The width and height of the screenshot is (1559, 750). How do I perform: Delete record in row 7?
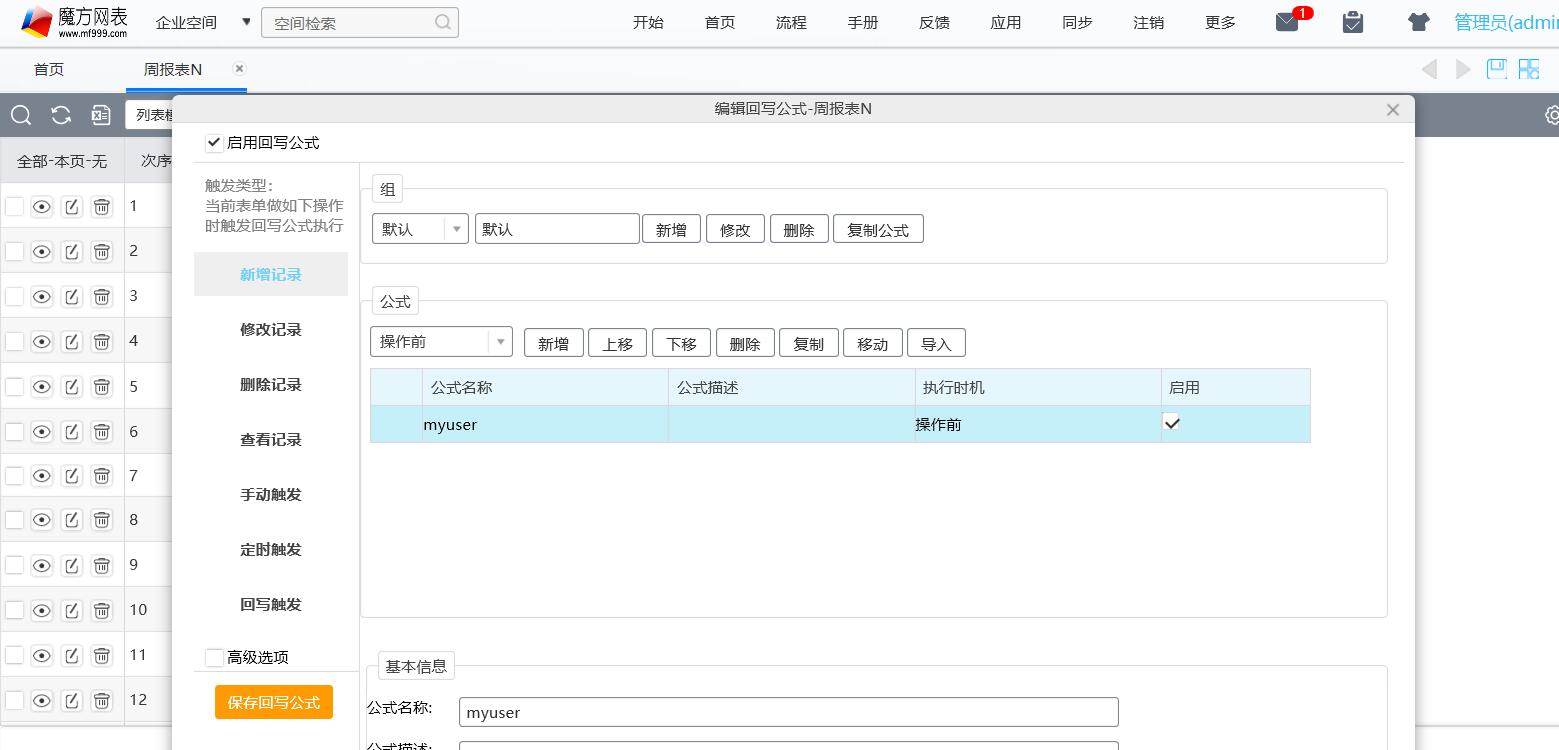tap(102, 476)
